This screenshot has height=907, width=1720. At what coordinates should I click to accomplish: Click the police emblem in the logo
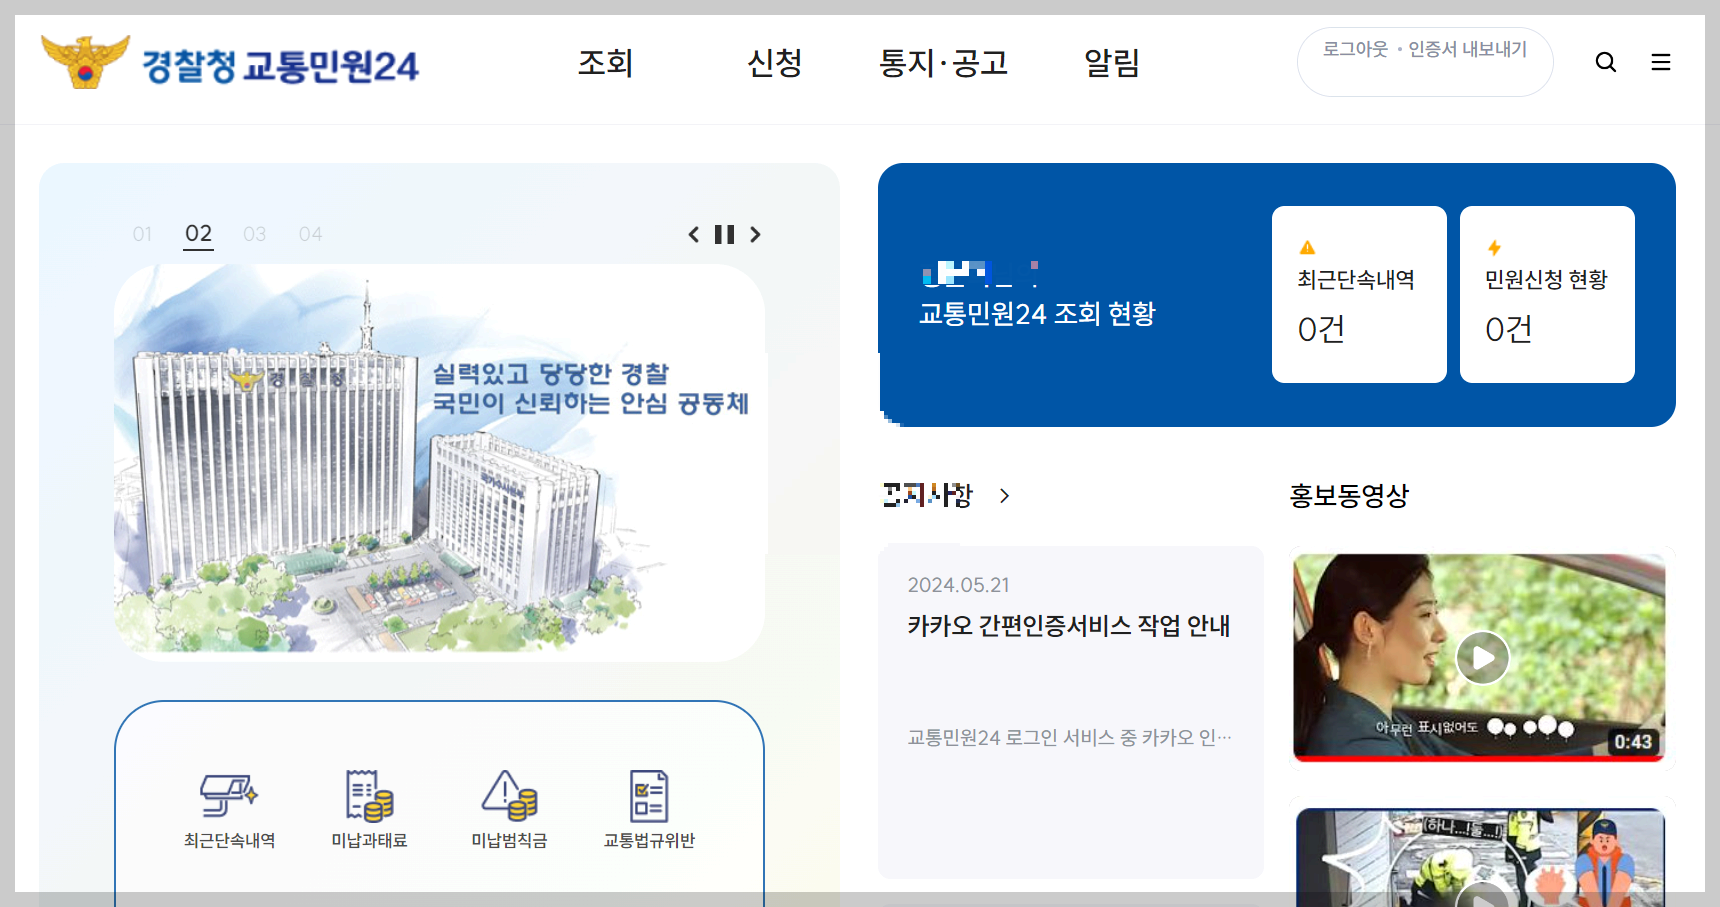tap(86, 62)
